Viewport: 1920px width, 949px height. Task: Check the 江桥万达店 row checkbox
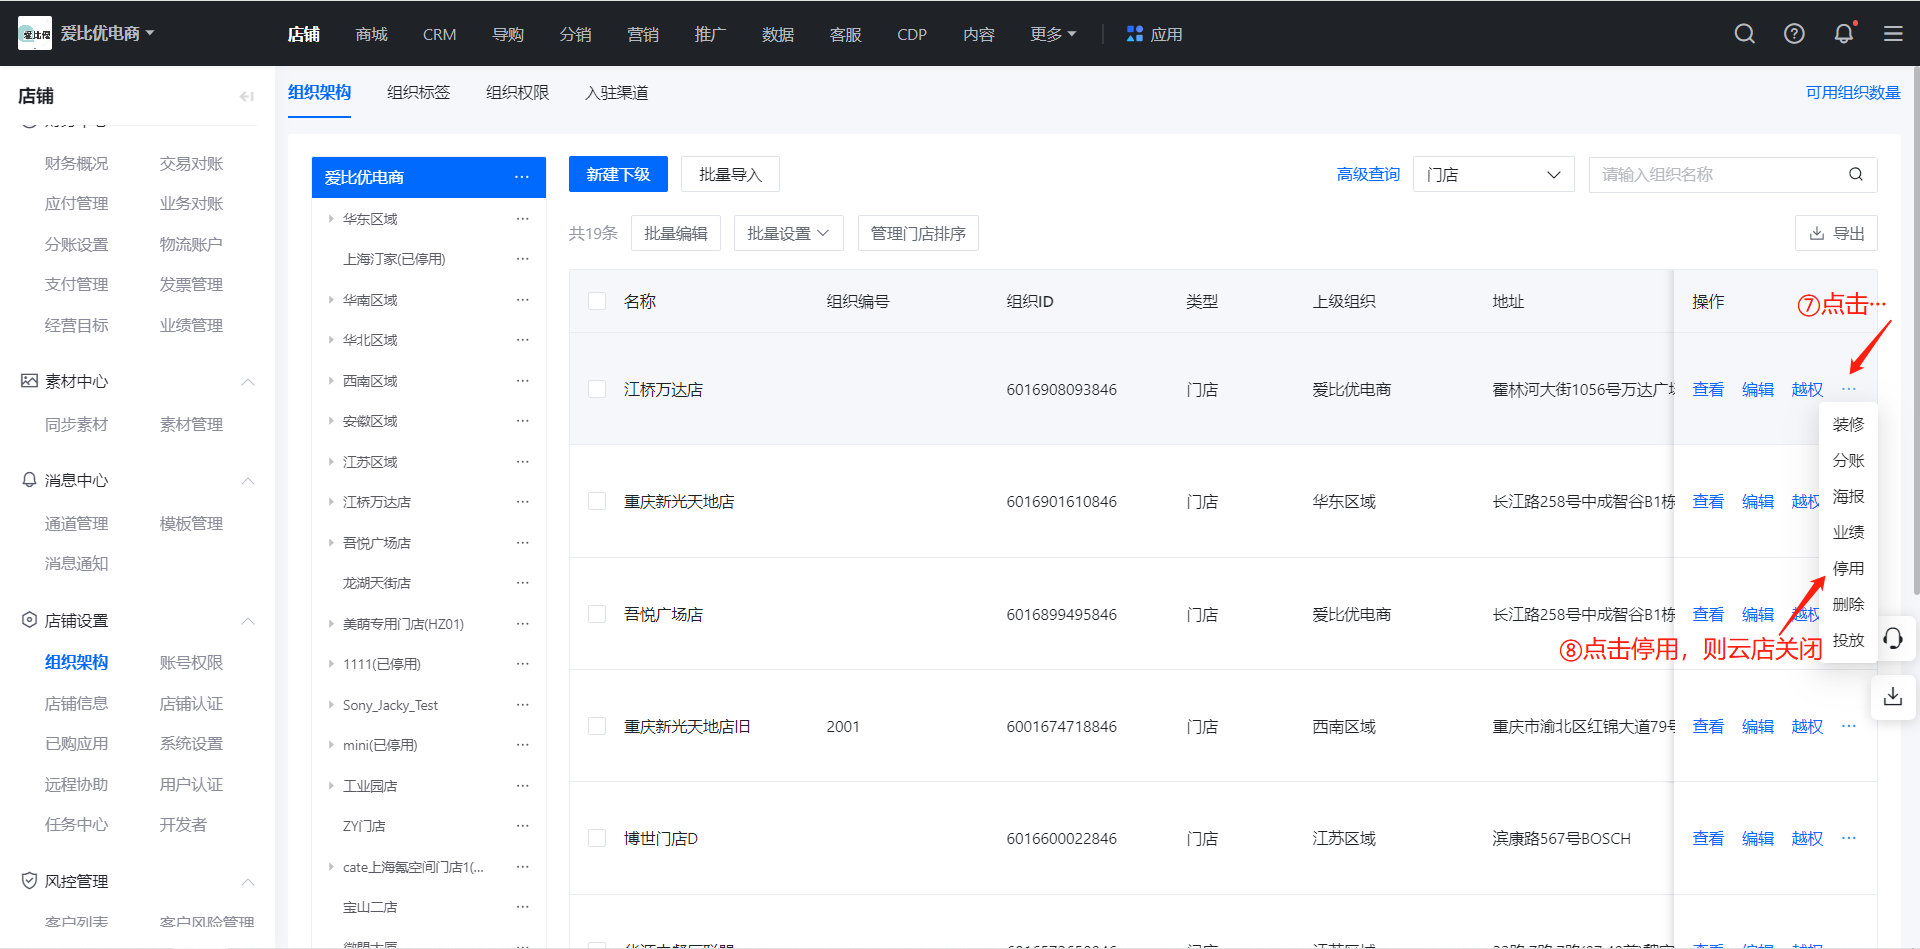tap(597, 389)
